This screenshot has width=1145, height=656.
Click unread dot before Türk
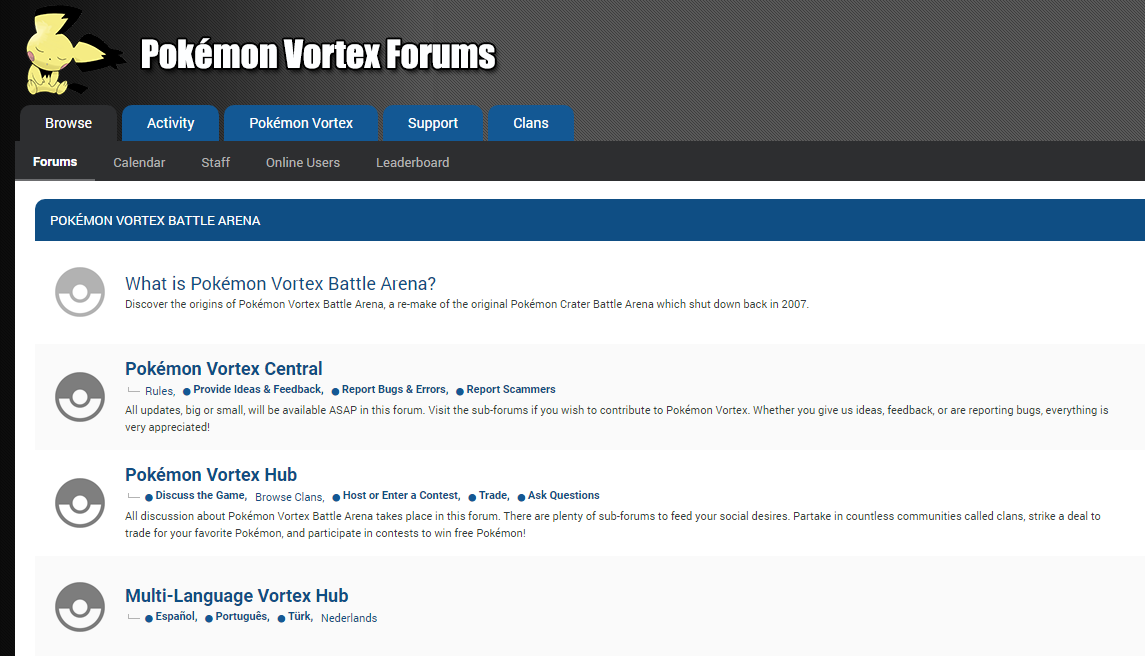281,619
